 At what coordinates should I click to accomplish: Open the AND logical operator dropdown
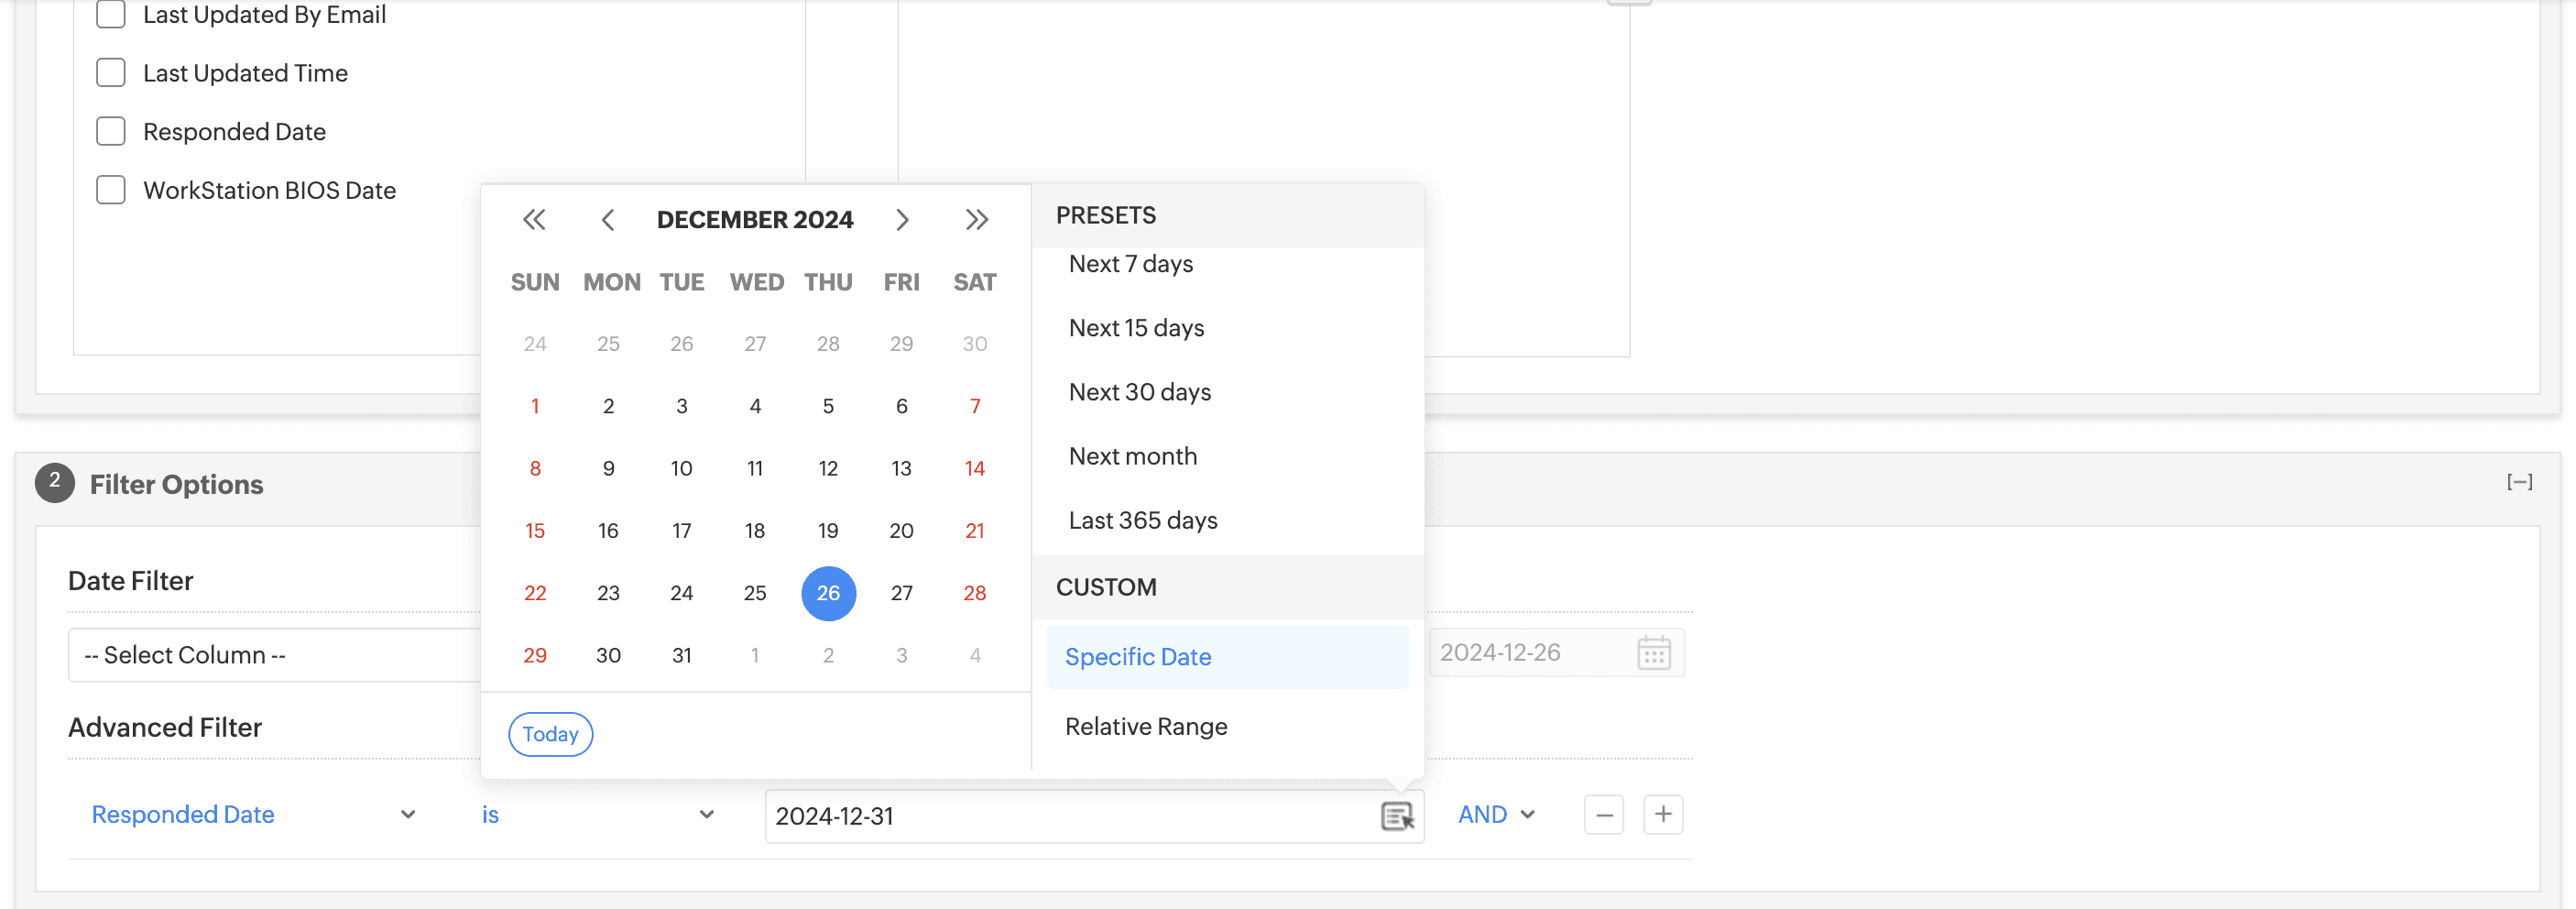click(x=1495, y=815)
